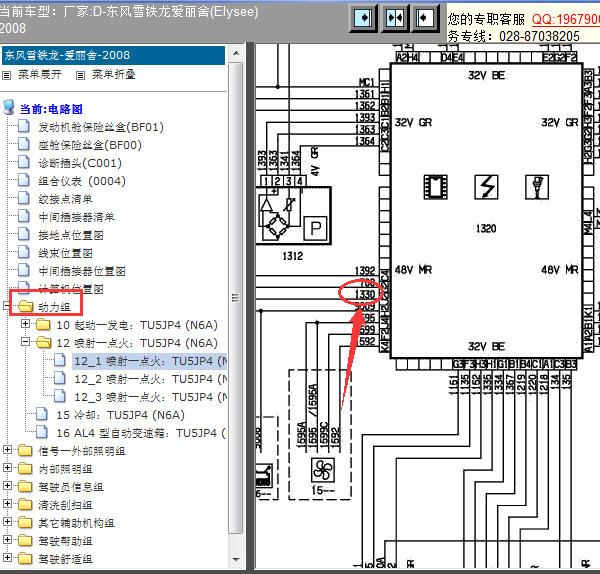600x574 pixels.
Task: Expand the 驾驶舒适组 node
Action: click(x=7, y=557)
